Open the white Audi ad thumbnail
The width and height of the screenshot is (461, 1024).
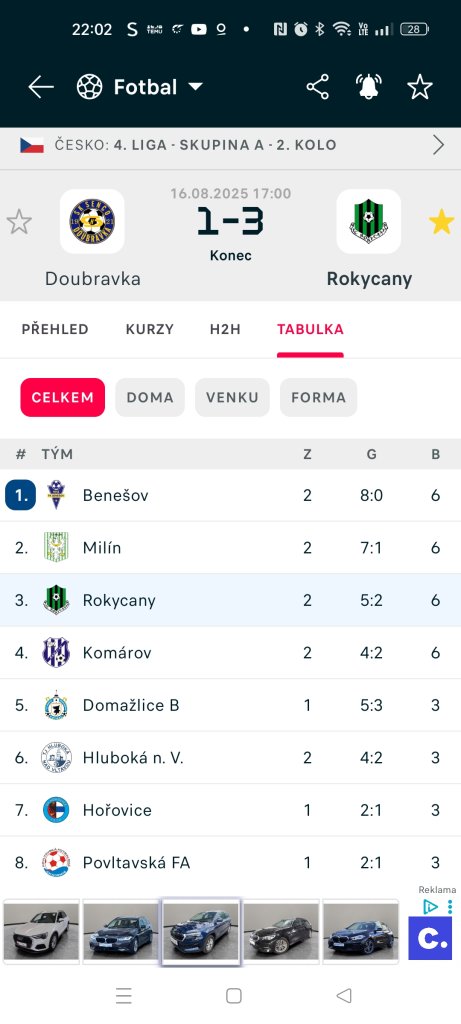[41, 931]
